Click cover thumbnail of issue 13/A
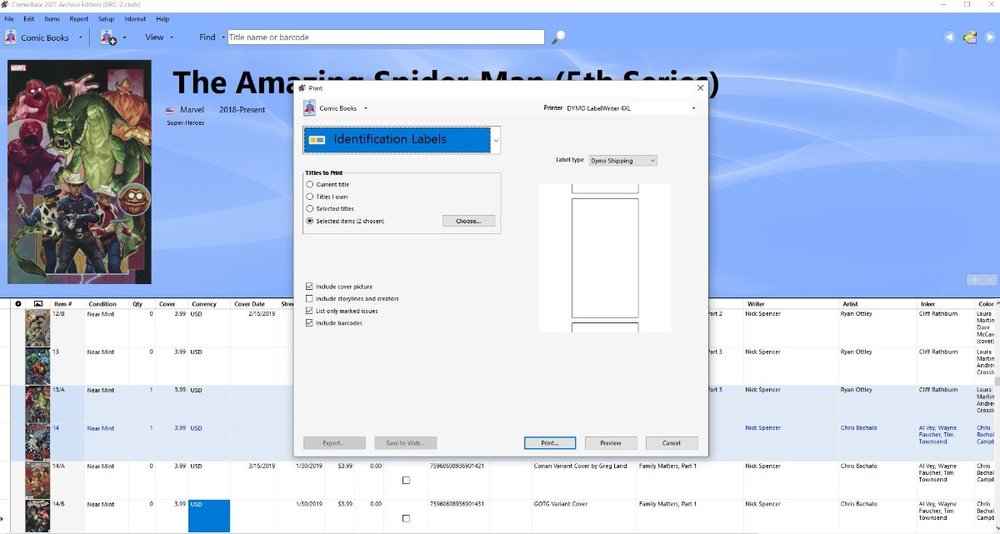 (x=37, y=404)
